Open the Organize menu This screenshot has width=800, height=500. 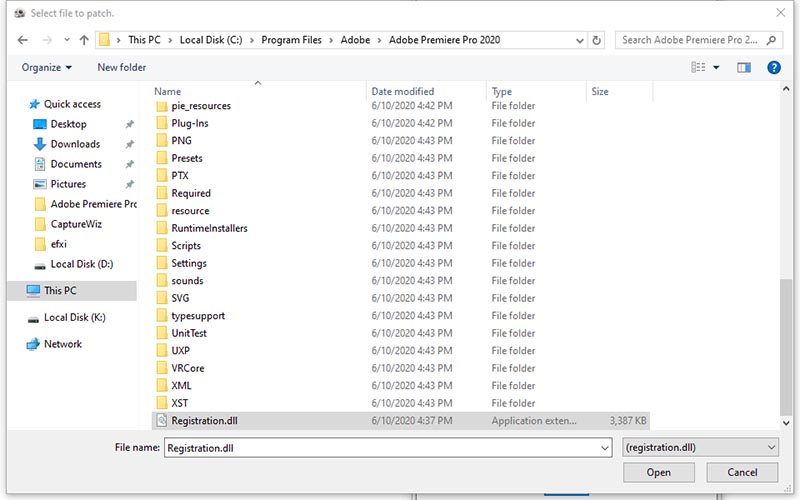pyautogui.click(x=46, y=67)
